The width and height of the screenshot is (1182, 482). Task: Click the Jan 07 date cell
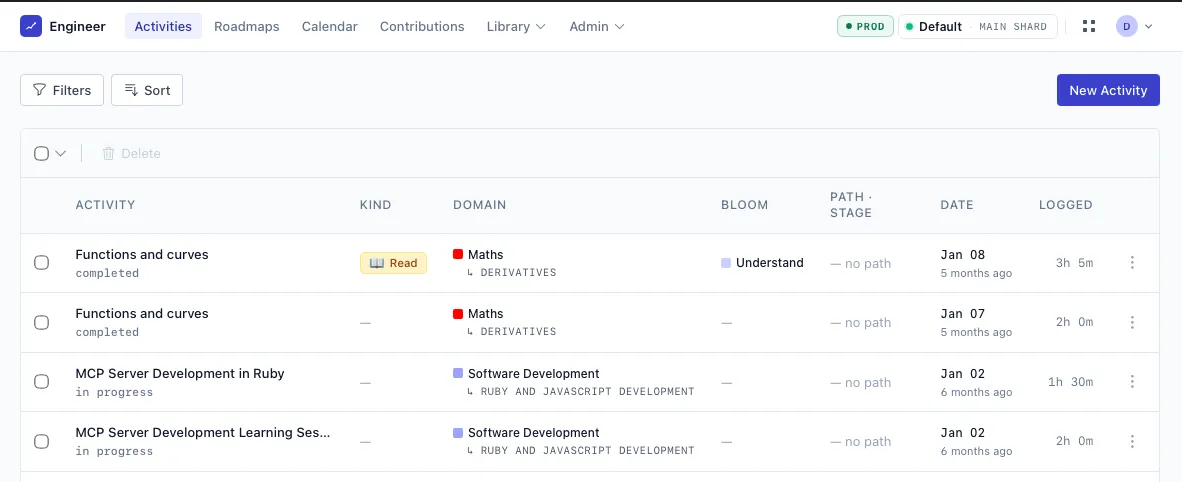pos(976,322)
